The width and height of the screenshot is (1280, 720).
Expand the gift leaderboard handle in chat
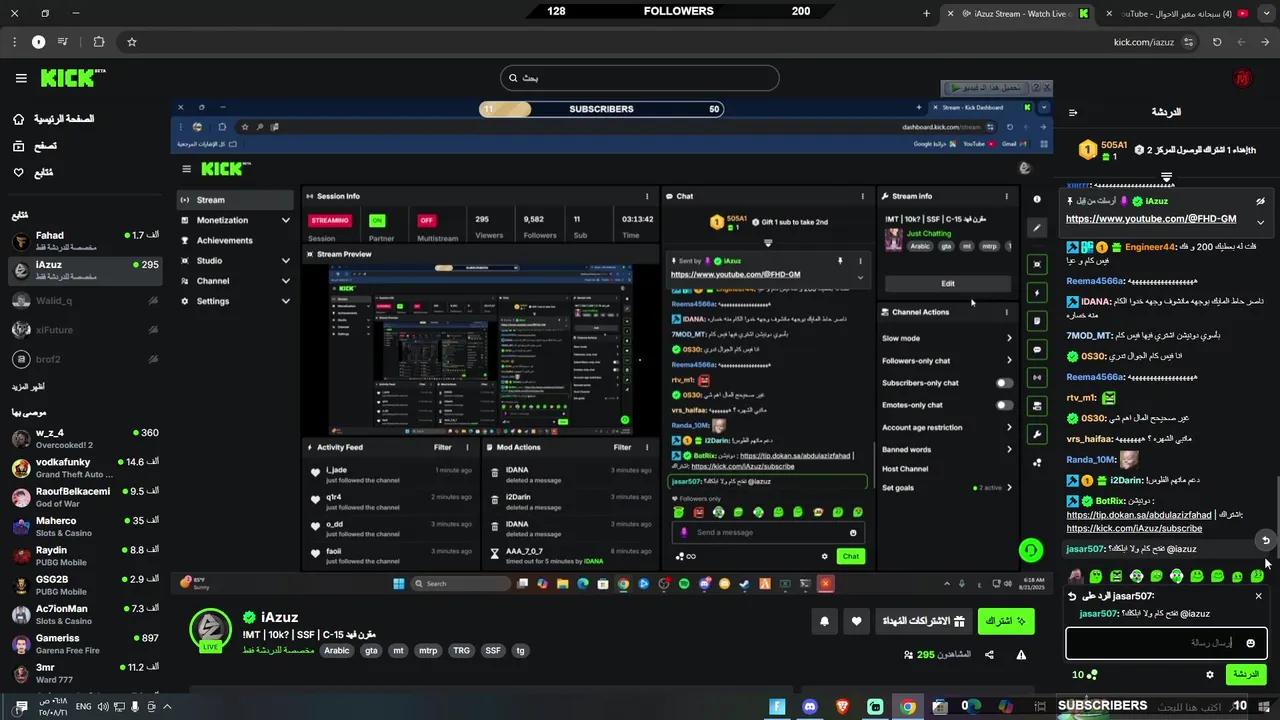tap(1166, 177)
